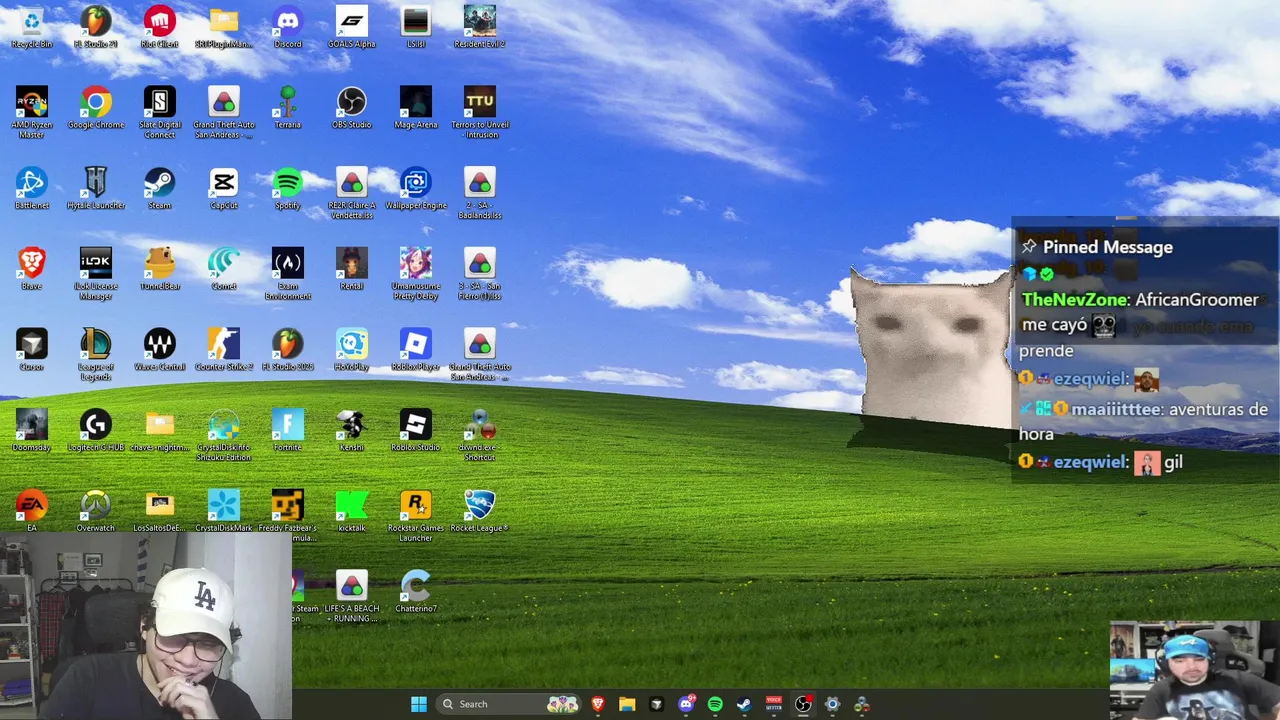Open the iLok License Manager
Image resolution: width=1280 pixels, height=720 pixels.
coord(96,274)
